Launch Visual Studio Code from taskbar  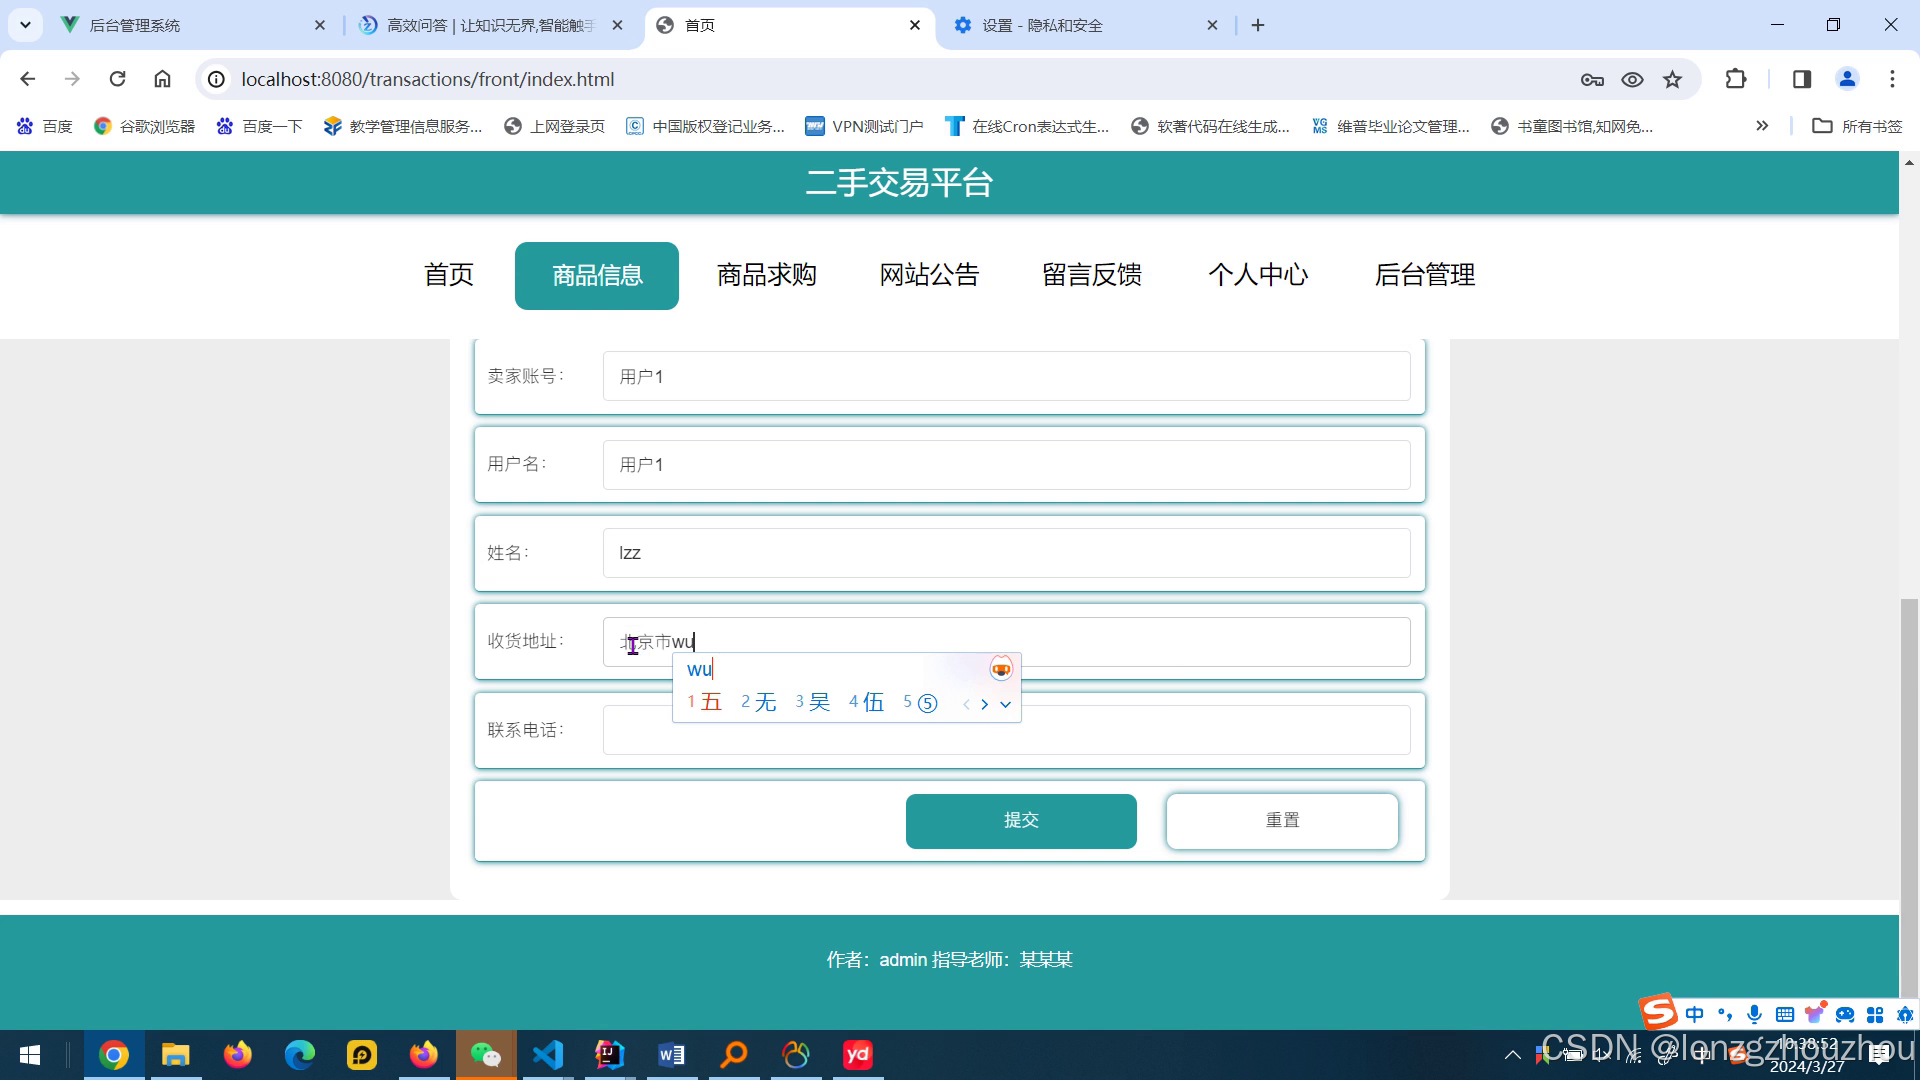tap(548, 1055)
